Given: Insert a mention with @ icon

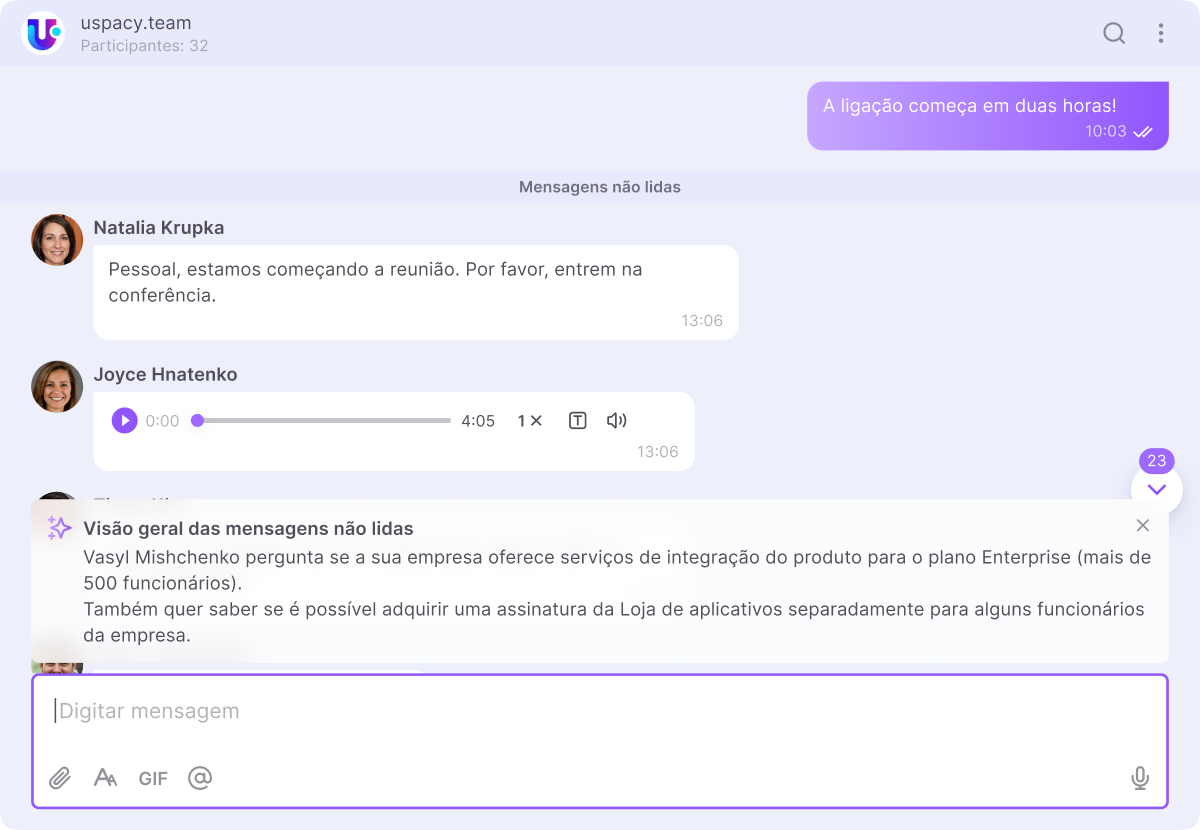Looking at the screenshot, I should click(200, 778).
